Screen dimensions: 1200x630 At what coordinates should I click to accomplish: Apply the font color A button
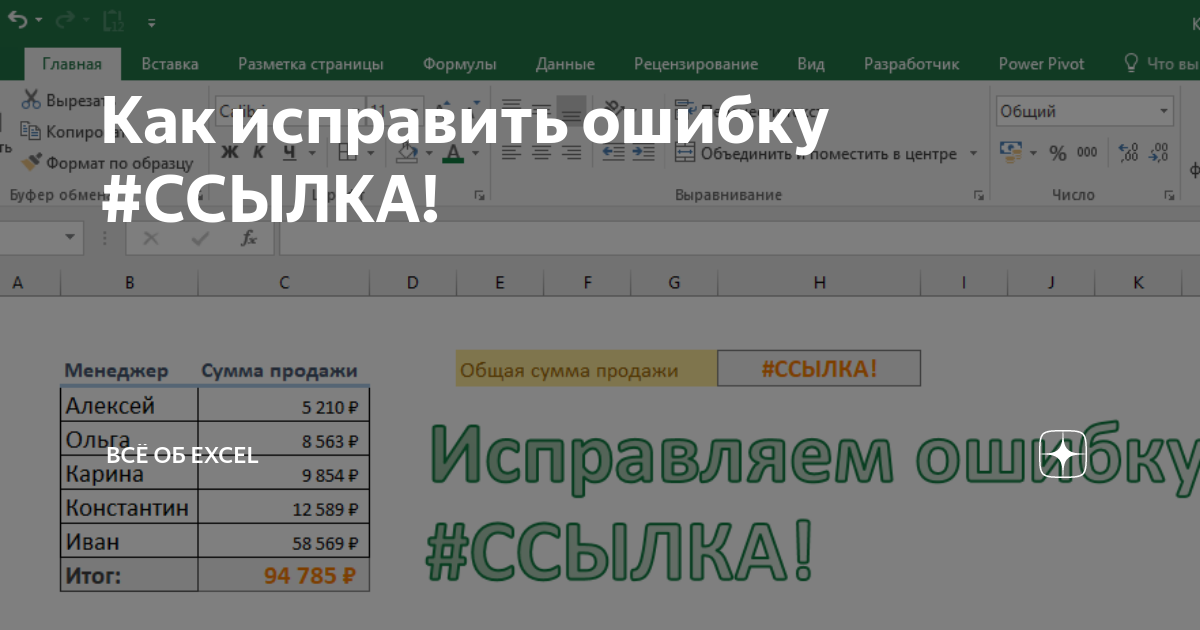[x=453, y=152]
